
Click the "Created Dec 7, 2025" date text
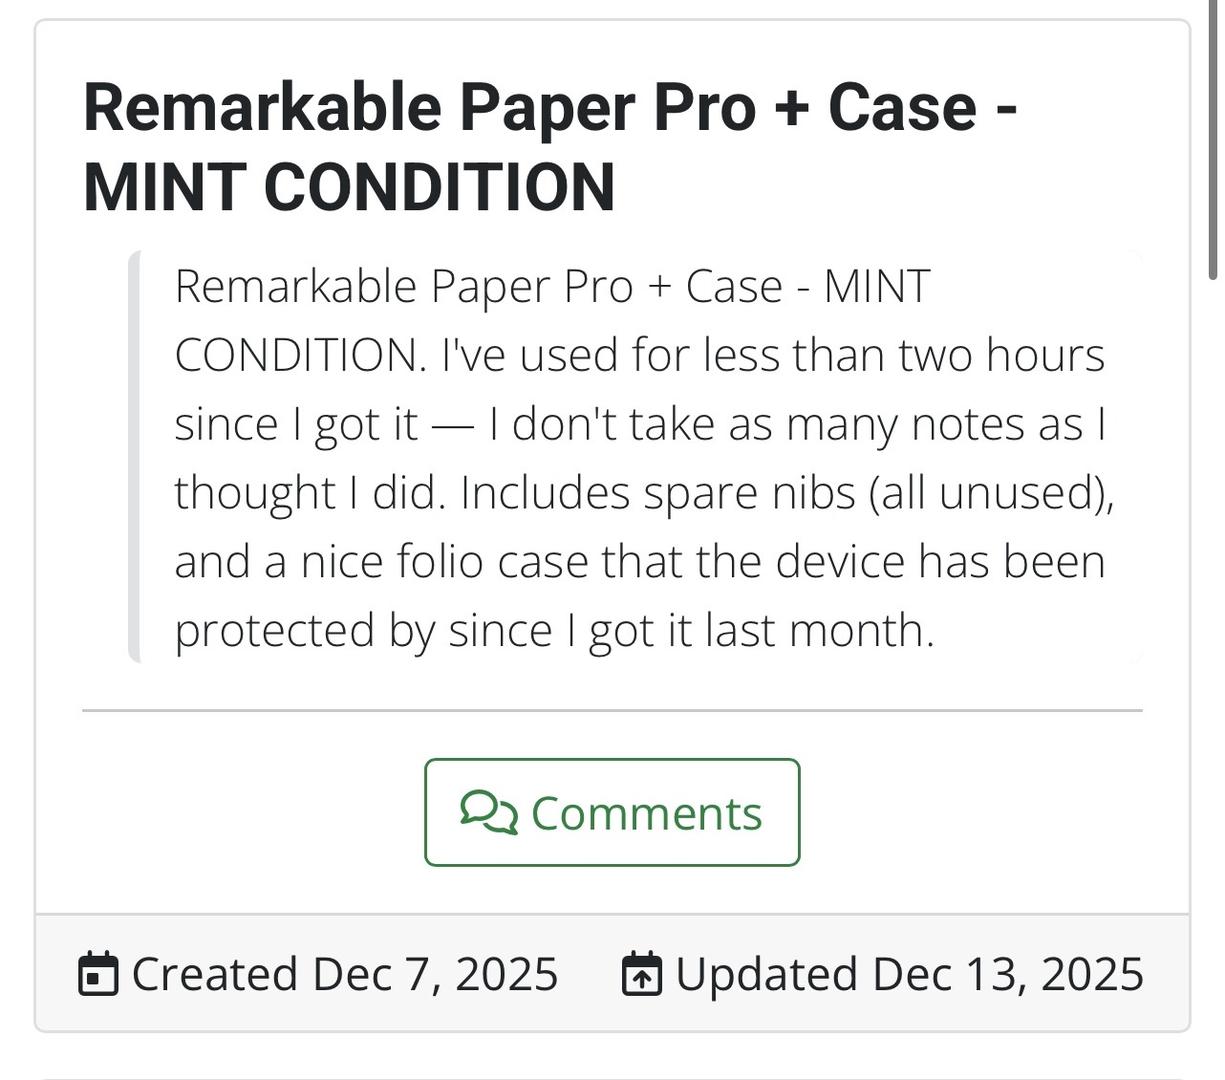tap(344, 974)
